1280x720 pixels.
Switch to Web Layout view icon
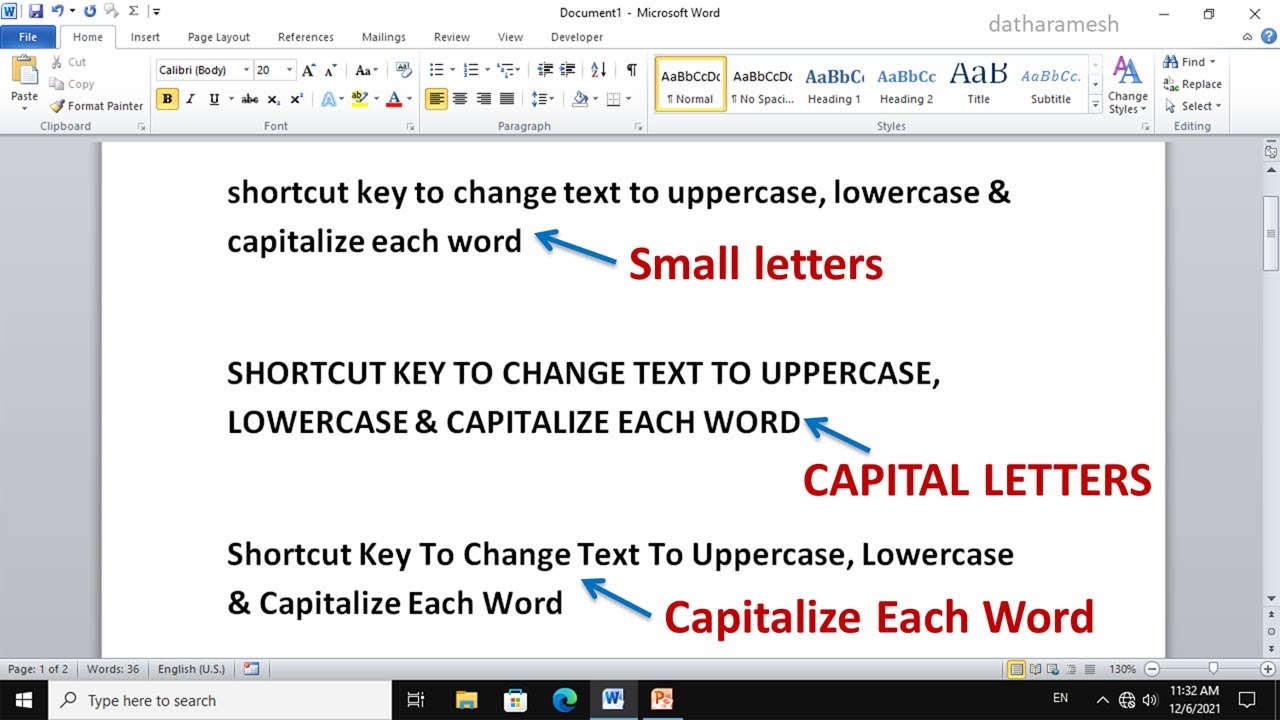pyautogui.click(x=1051, y=669)
